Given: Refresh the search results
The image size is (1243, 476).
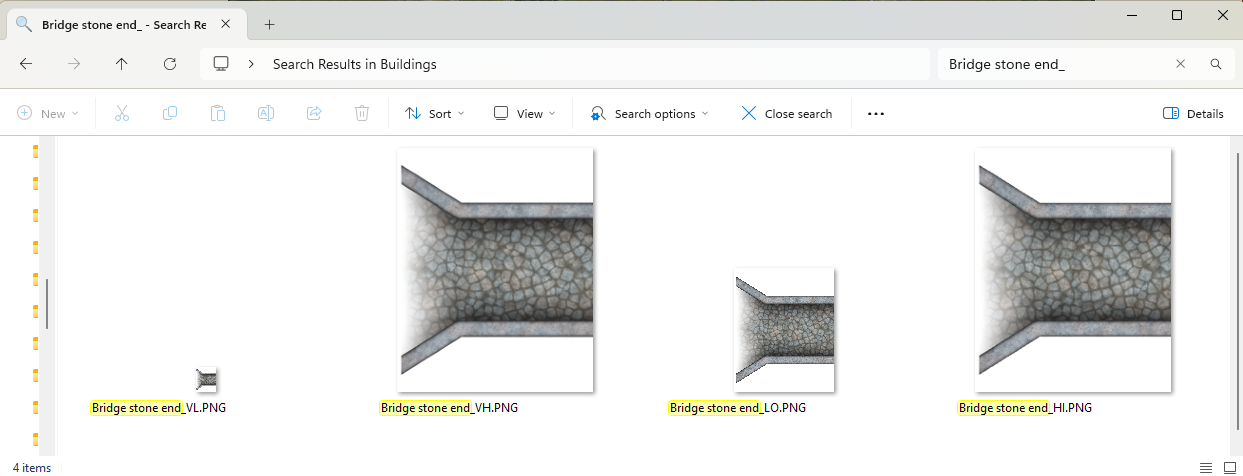Looking at the screenshot, I should [x=170, y=64].
